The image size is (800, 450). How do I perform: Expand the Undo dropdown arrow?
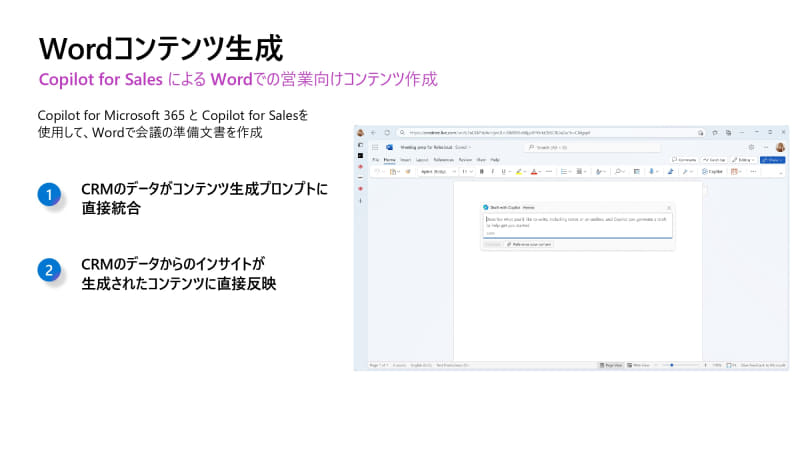pos(383,172)
